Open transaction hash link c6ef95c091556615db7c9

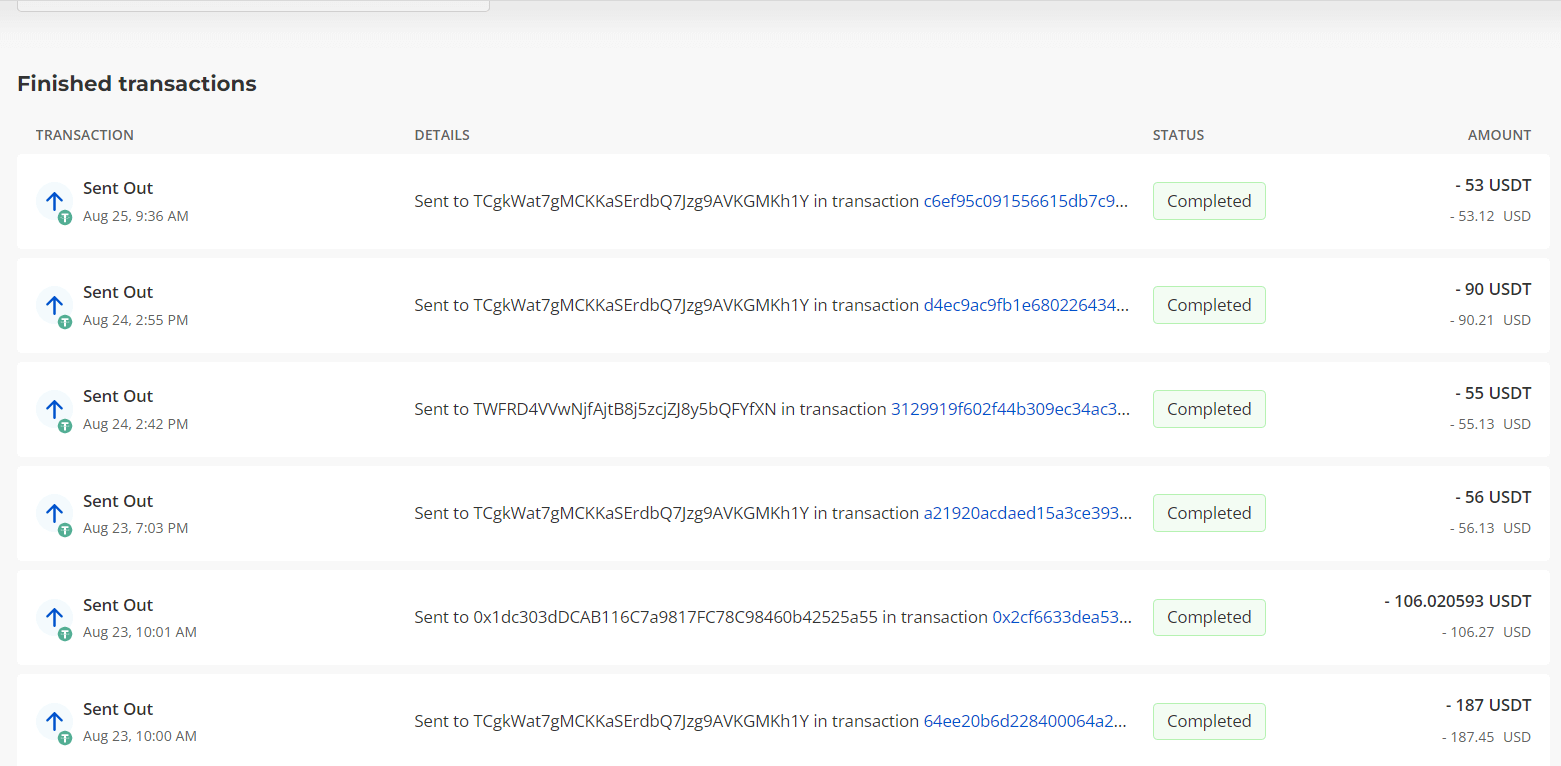[x=1026, y=201]
